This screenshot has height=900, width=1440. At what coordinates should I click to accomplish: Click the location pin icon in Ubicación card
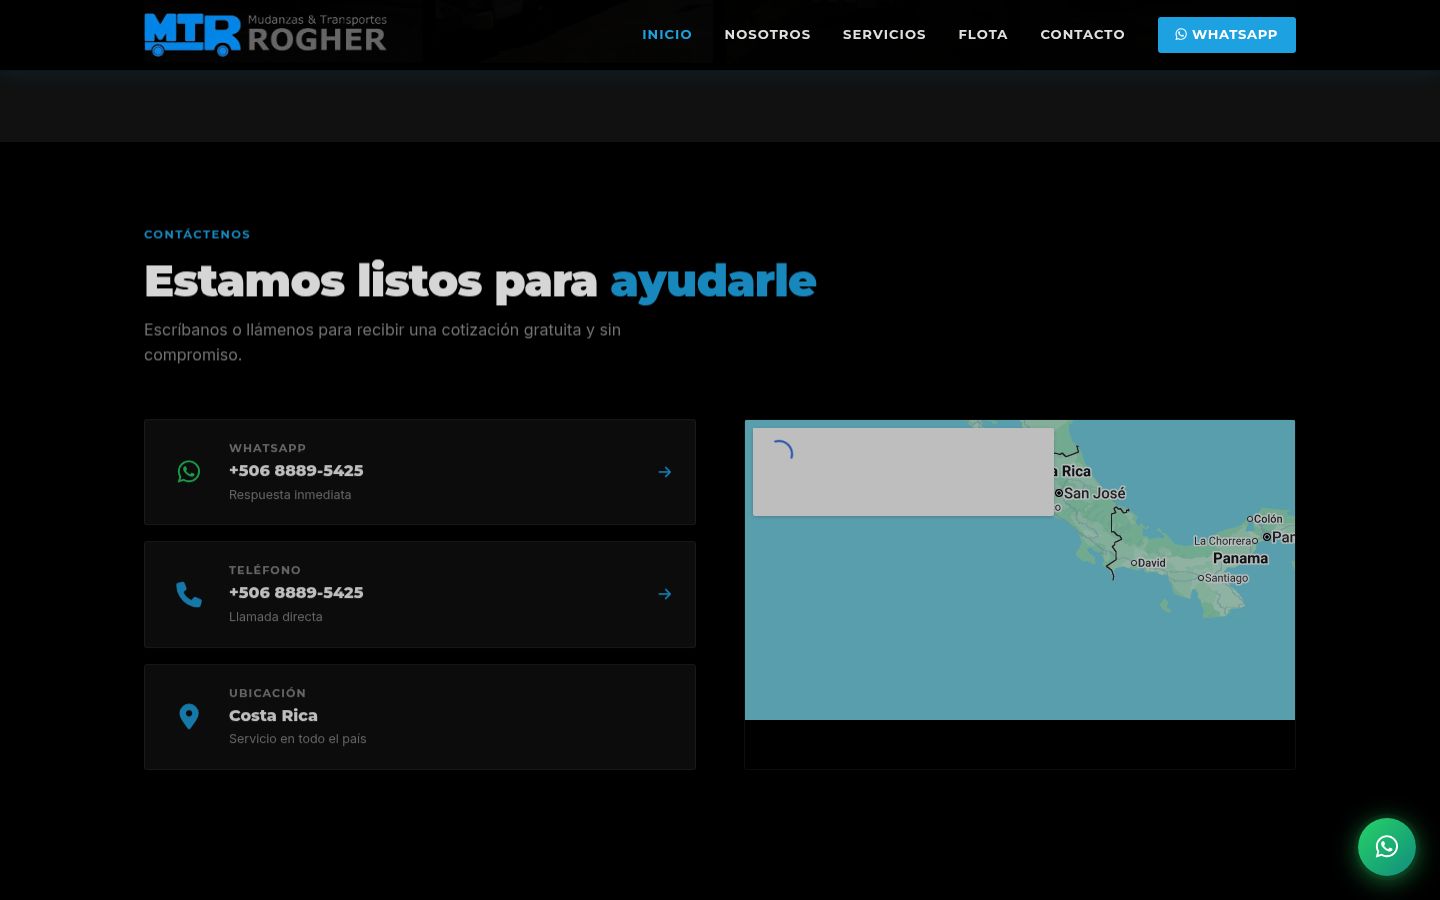[189, 716]
